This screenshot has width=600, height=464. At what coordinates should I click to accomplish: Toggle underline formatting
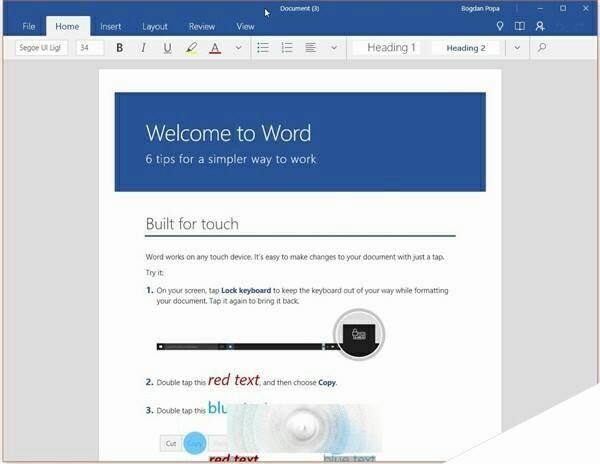click(167, 47)
